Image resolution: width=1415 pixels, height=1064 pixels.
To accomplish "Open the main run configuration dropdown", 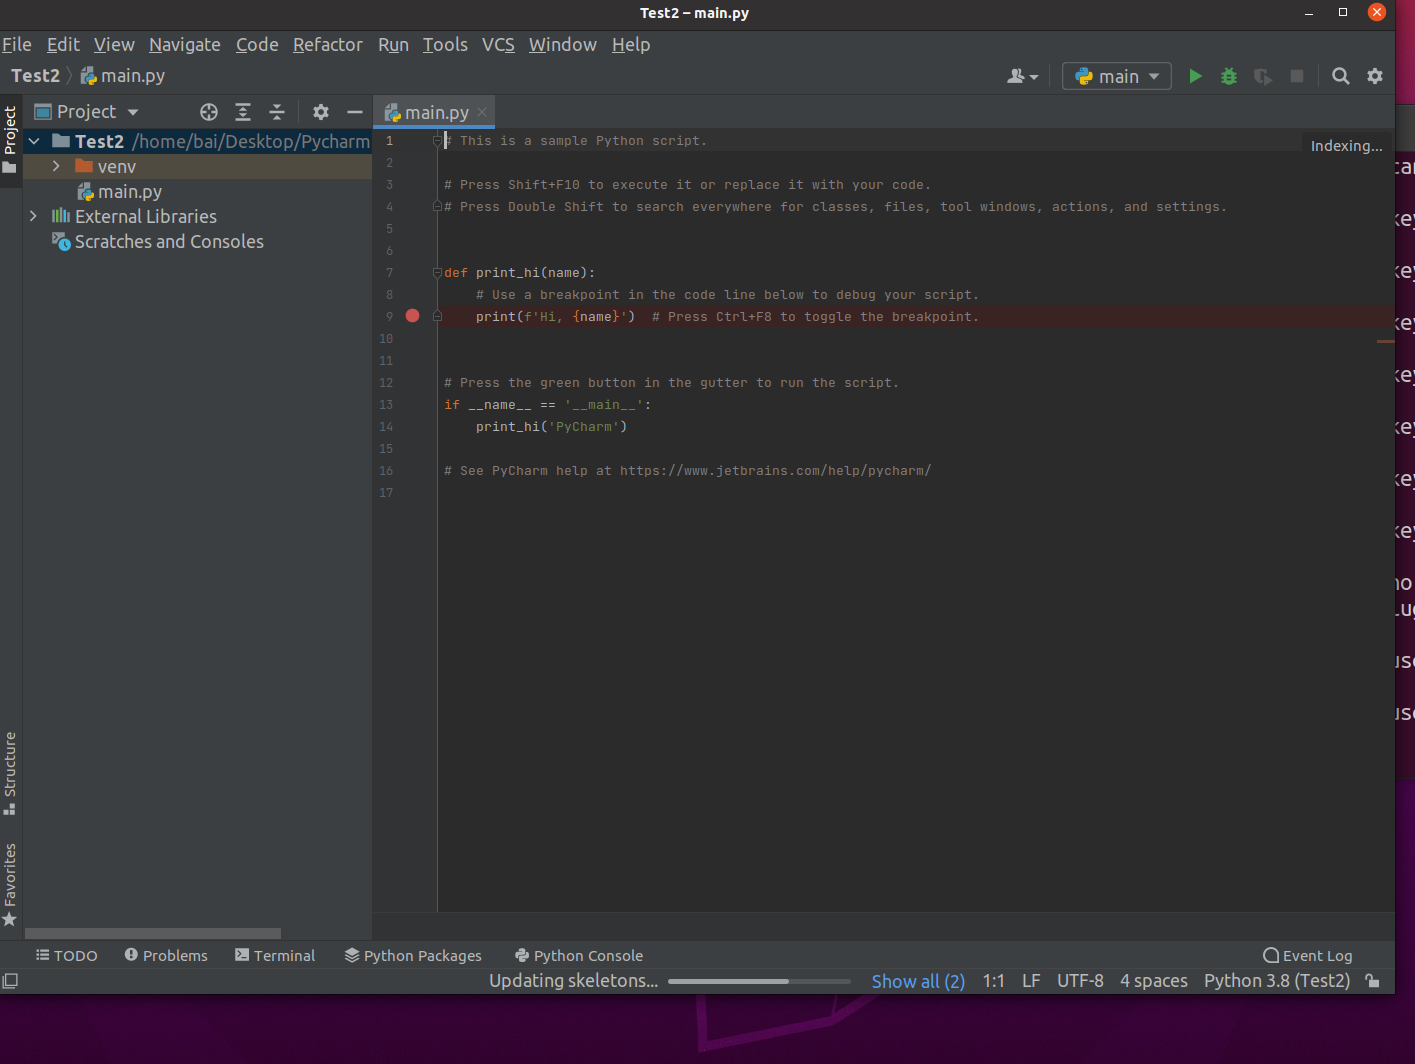I will point(1117,76).
